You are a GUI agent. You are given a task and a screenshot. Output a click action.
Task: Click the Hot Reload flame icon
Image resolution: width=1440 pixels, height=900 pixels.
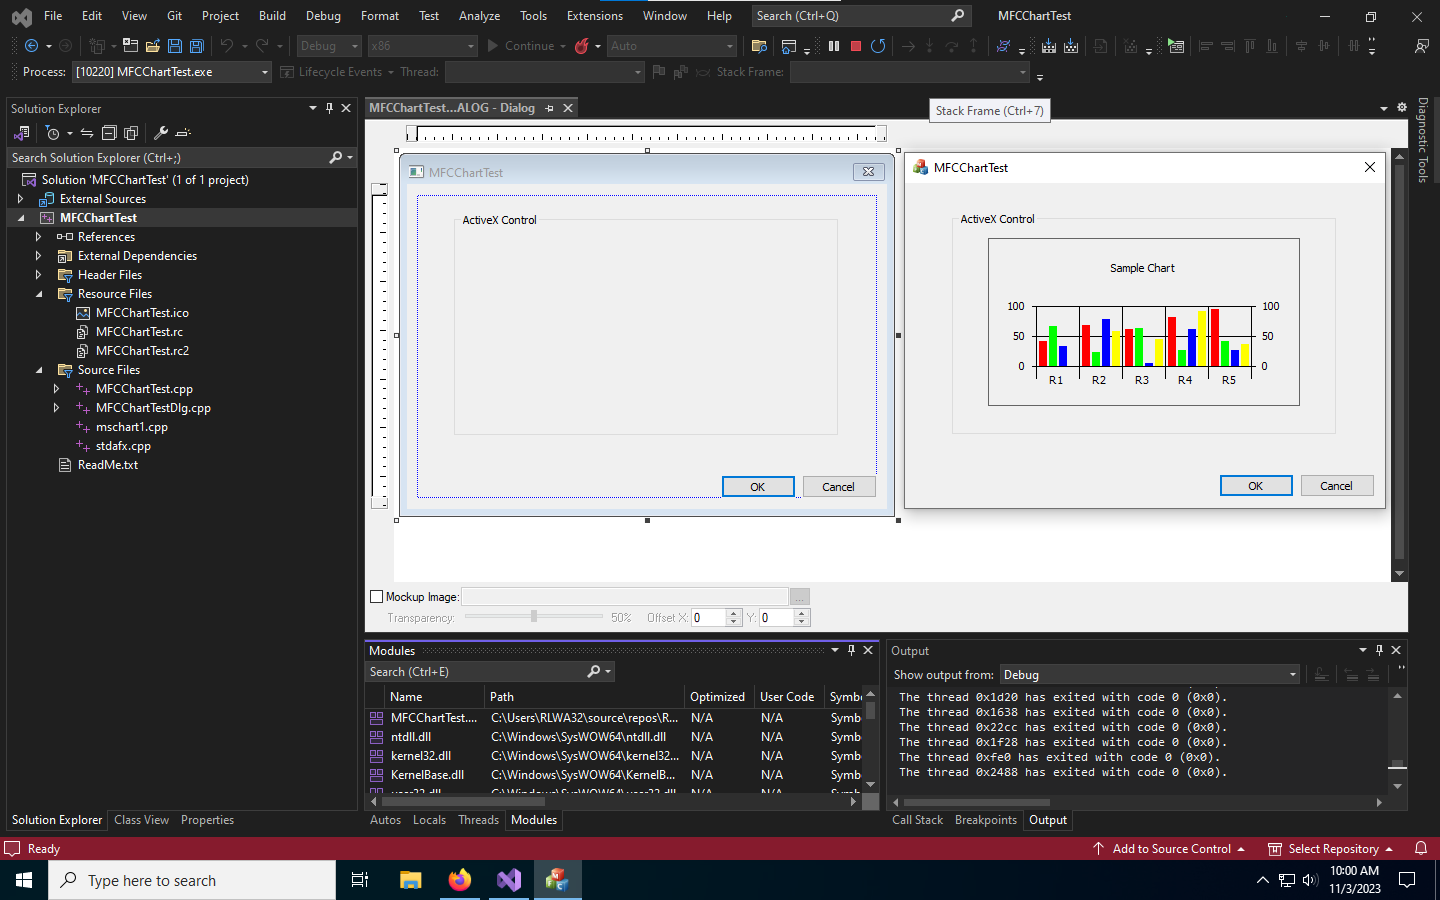click(581, 46)
